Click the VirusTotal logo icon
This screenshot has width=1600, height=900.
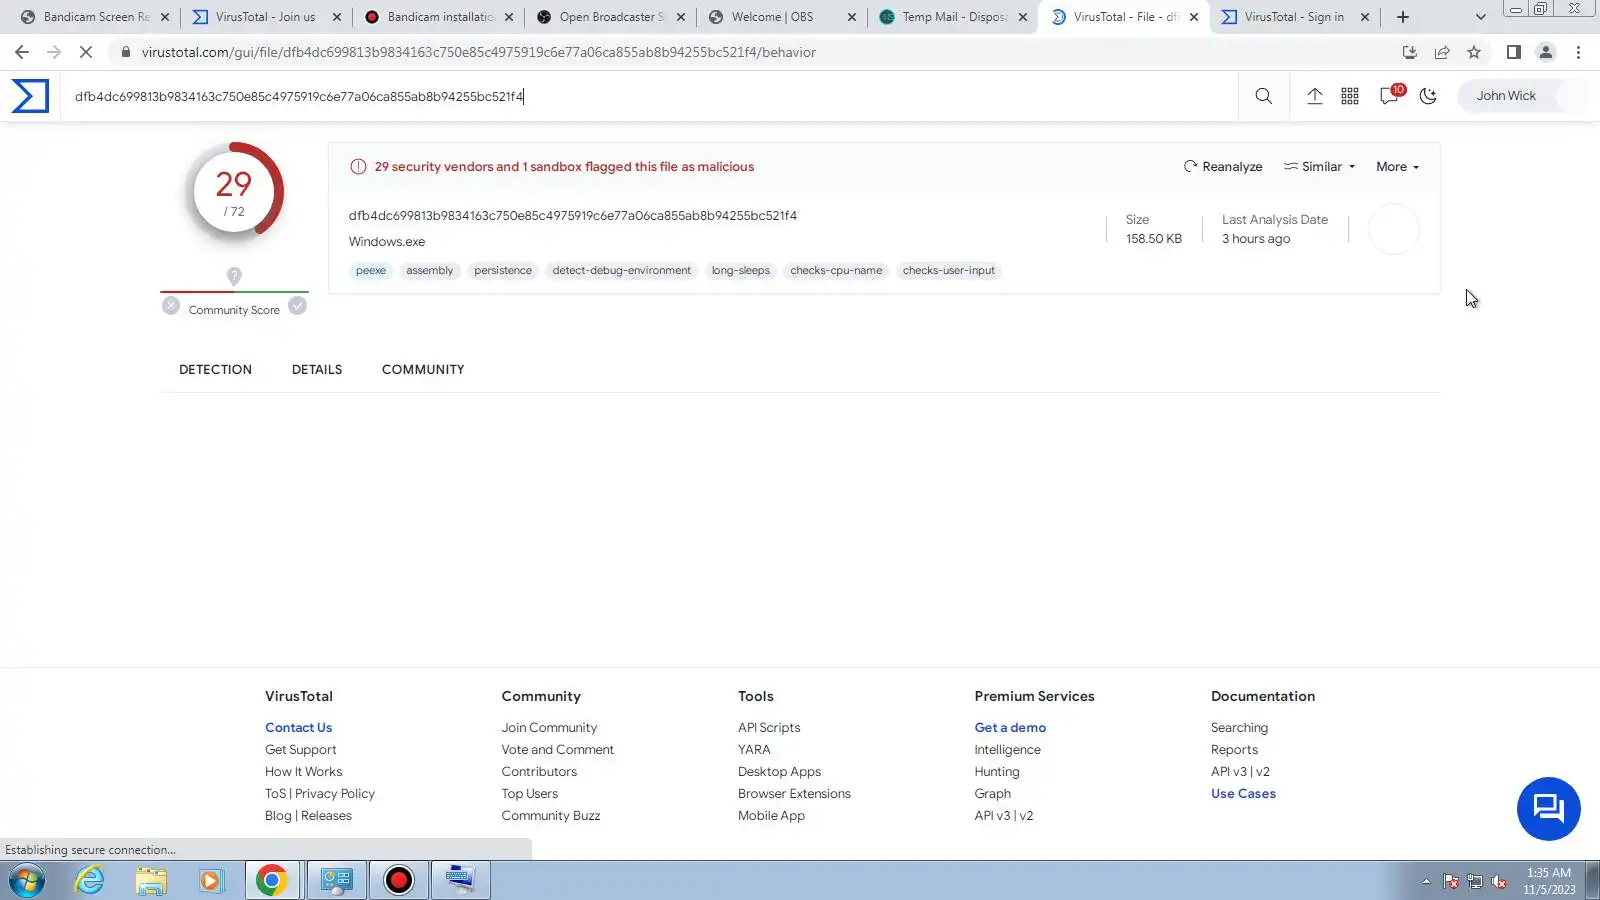[30, 96]
